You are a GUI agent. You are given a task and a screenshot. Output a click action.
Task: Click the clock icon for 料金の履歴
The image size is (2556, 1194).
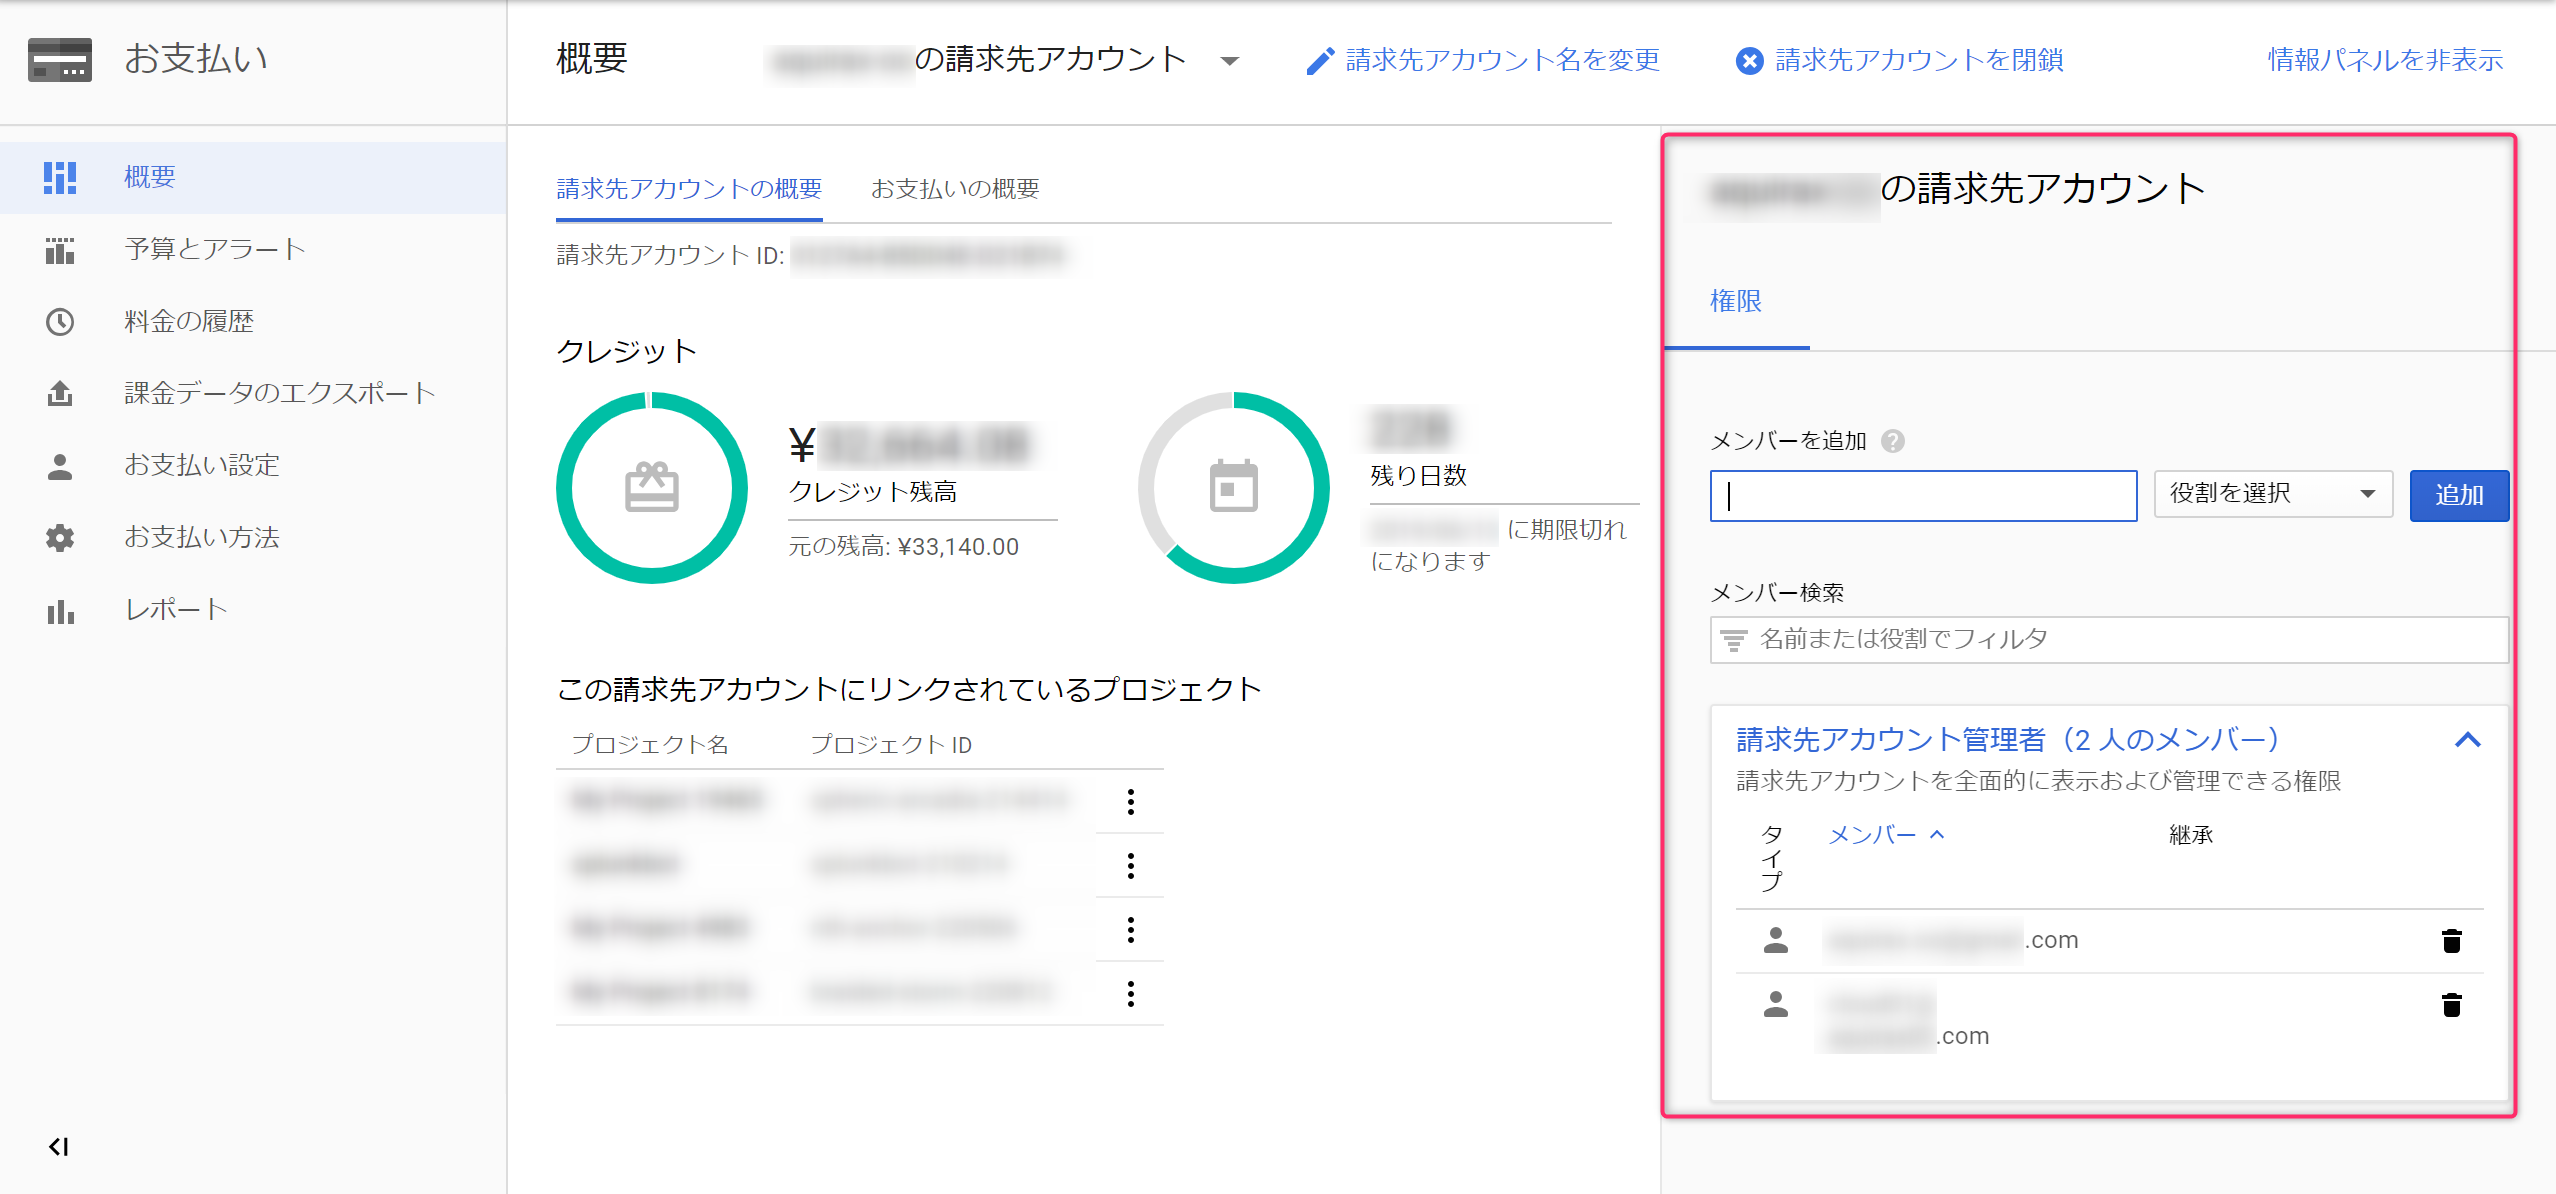coord(60,322)
